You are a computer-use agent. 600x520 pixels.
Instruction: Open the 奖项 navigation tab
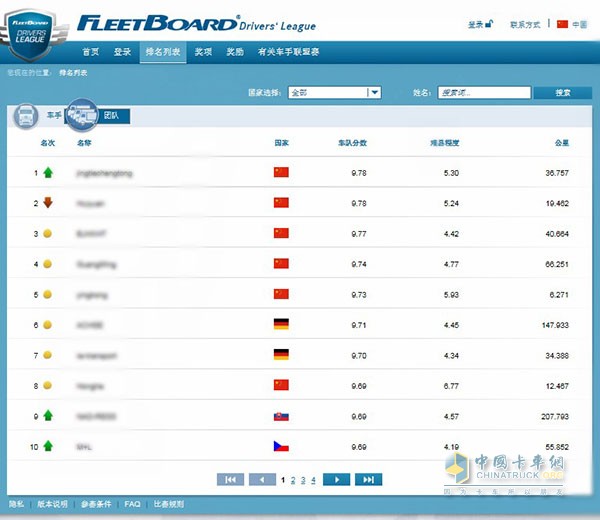coord(203,51)
